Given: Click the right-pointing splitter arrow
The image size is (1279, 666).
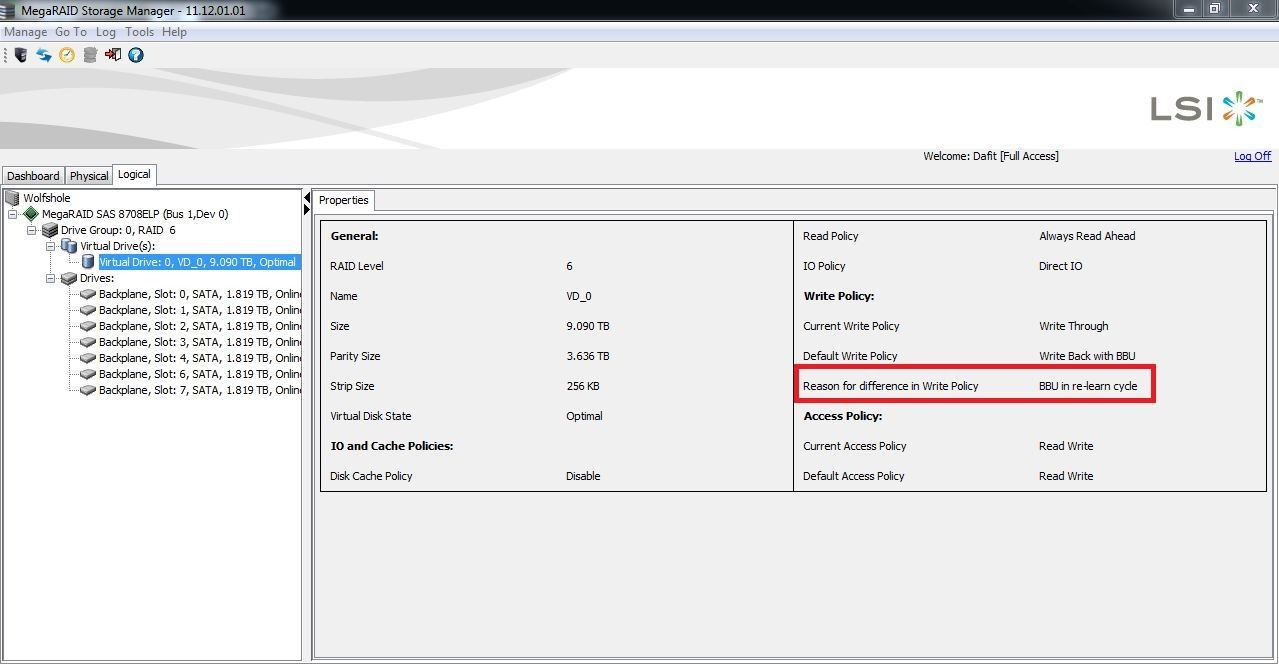Looking at the screenshot, I should (307, 209).
